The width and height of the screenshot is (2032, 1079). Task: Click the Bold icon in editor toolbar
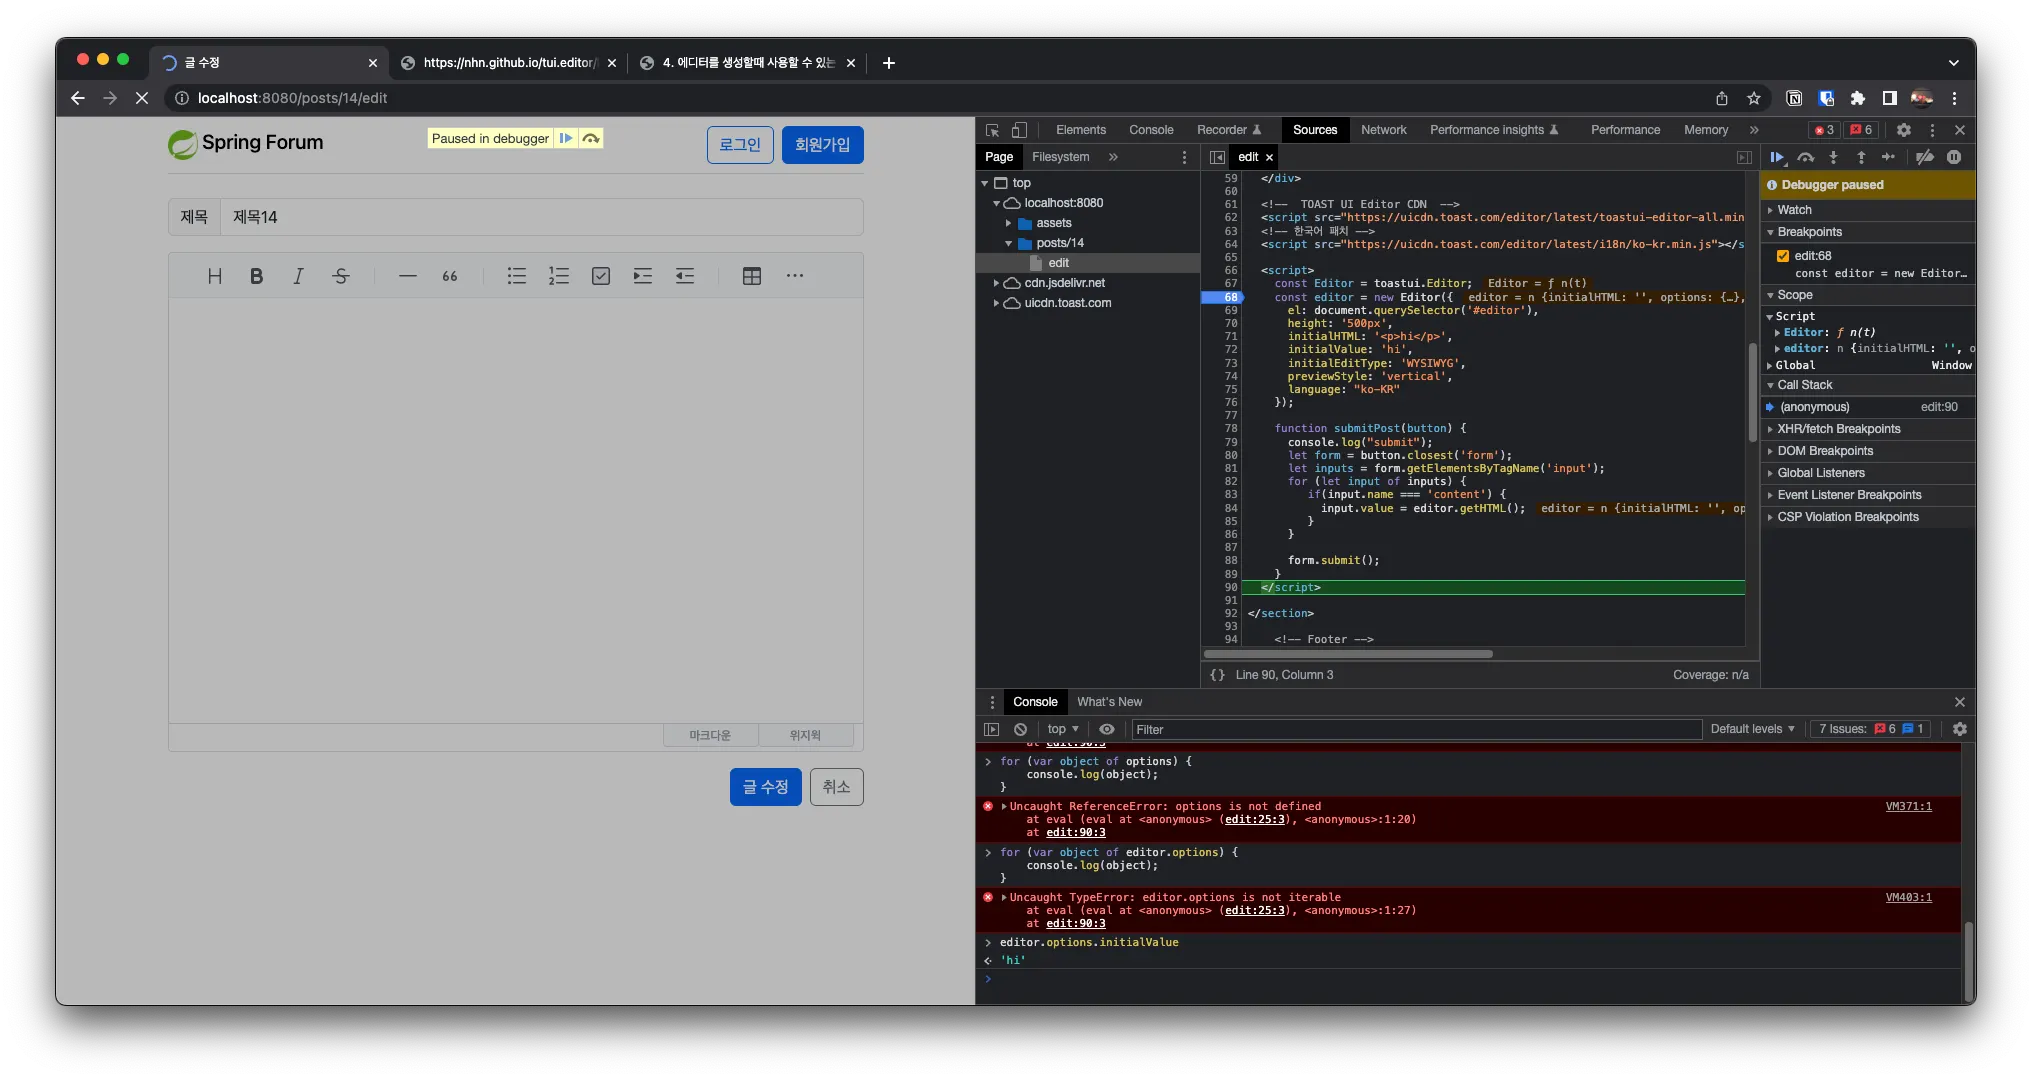256,276
